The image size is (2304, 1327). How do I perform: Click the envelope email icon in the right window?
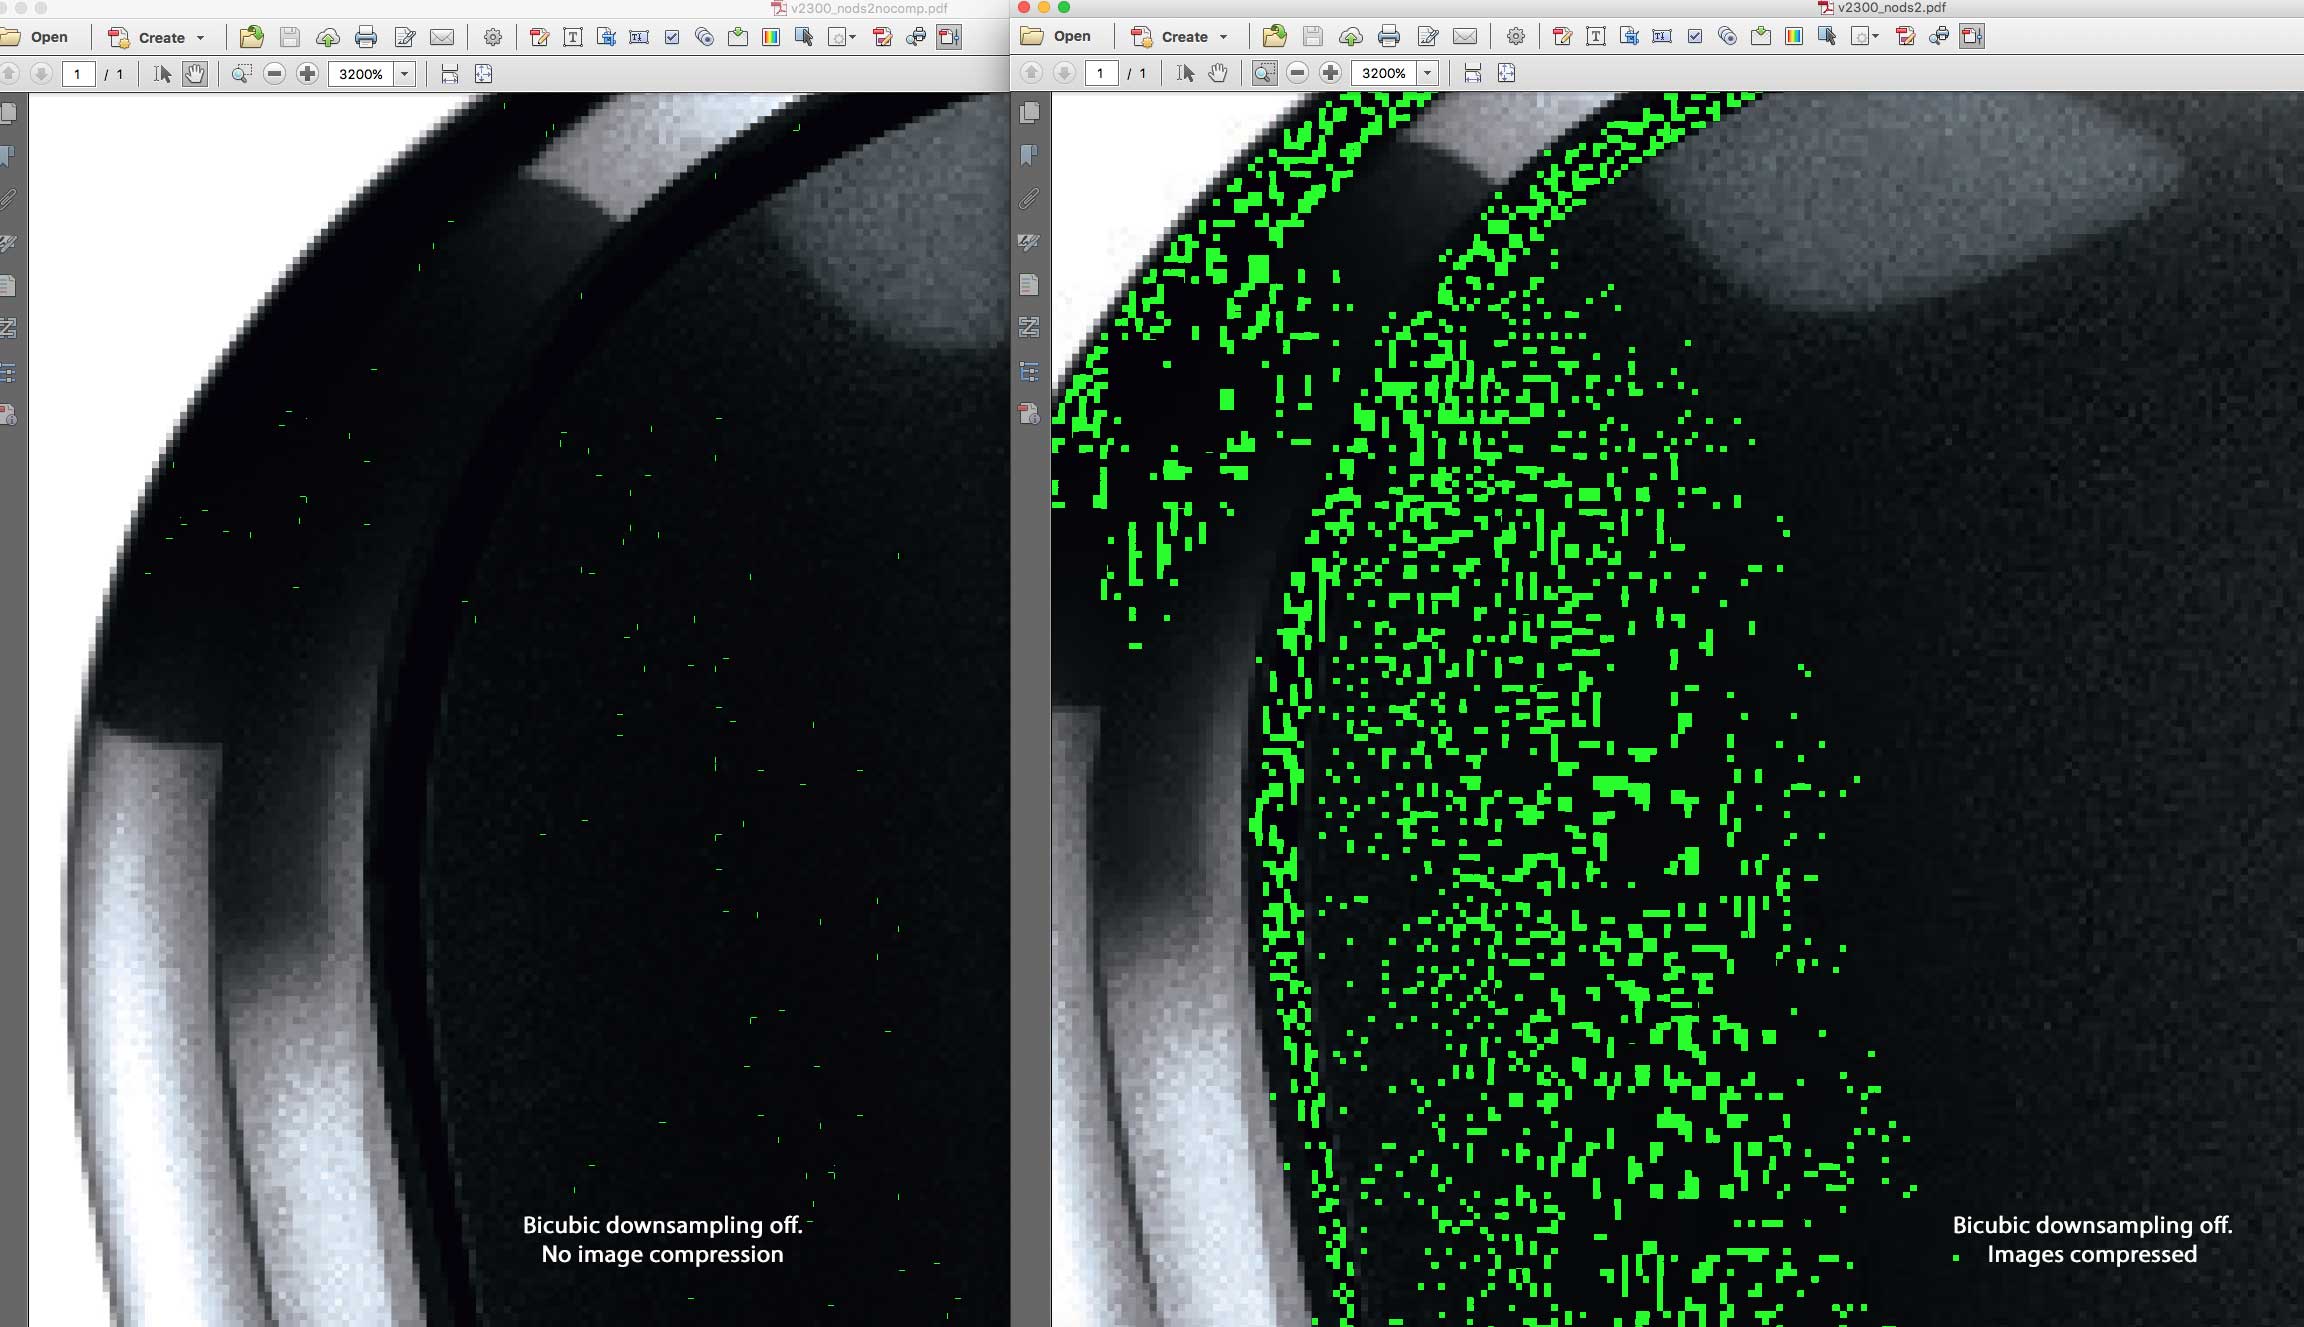1465,37
